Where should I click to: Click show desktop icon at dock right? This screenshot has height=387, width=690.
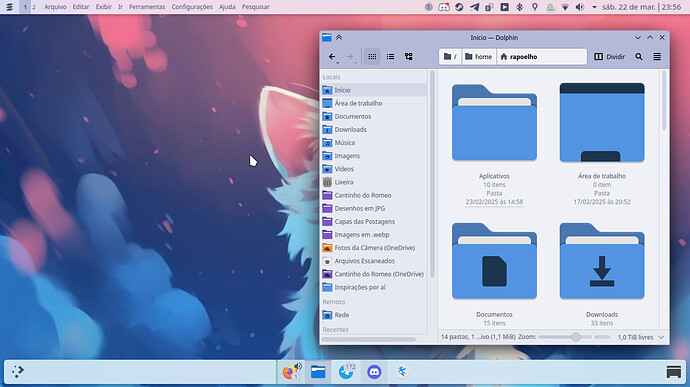(x=673, y=372)
